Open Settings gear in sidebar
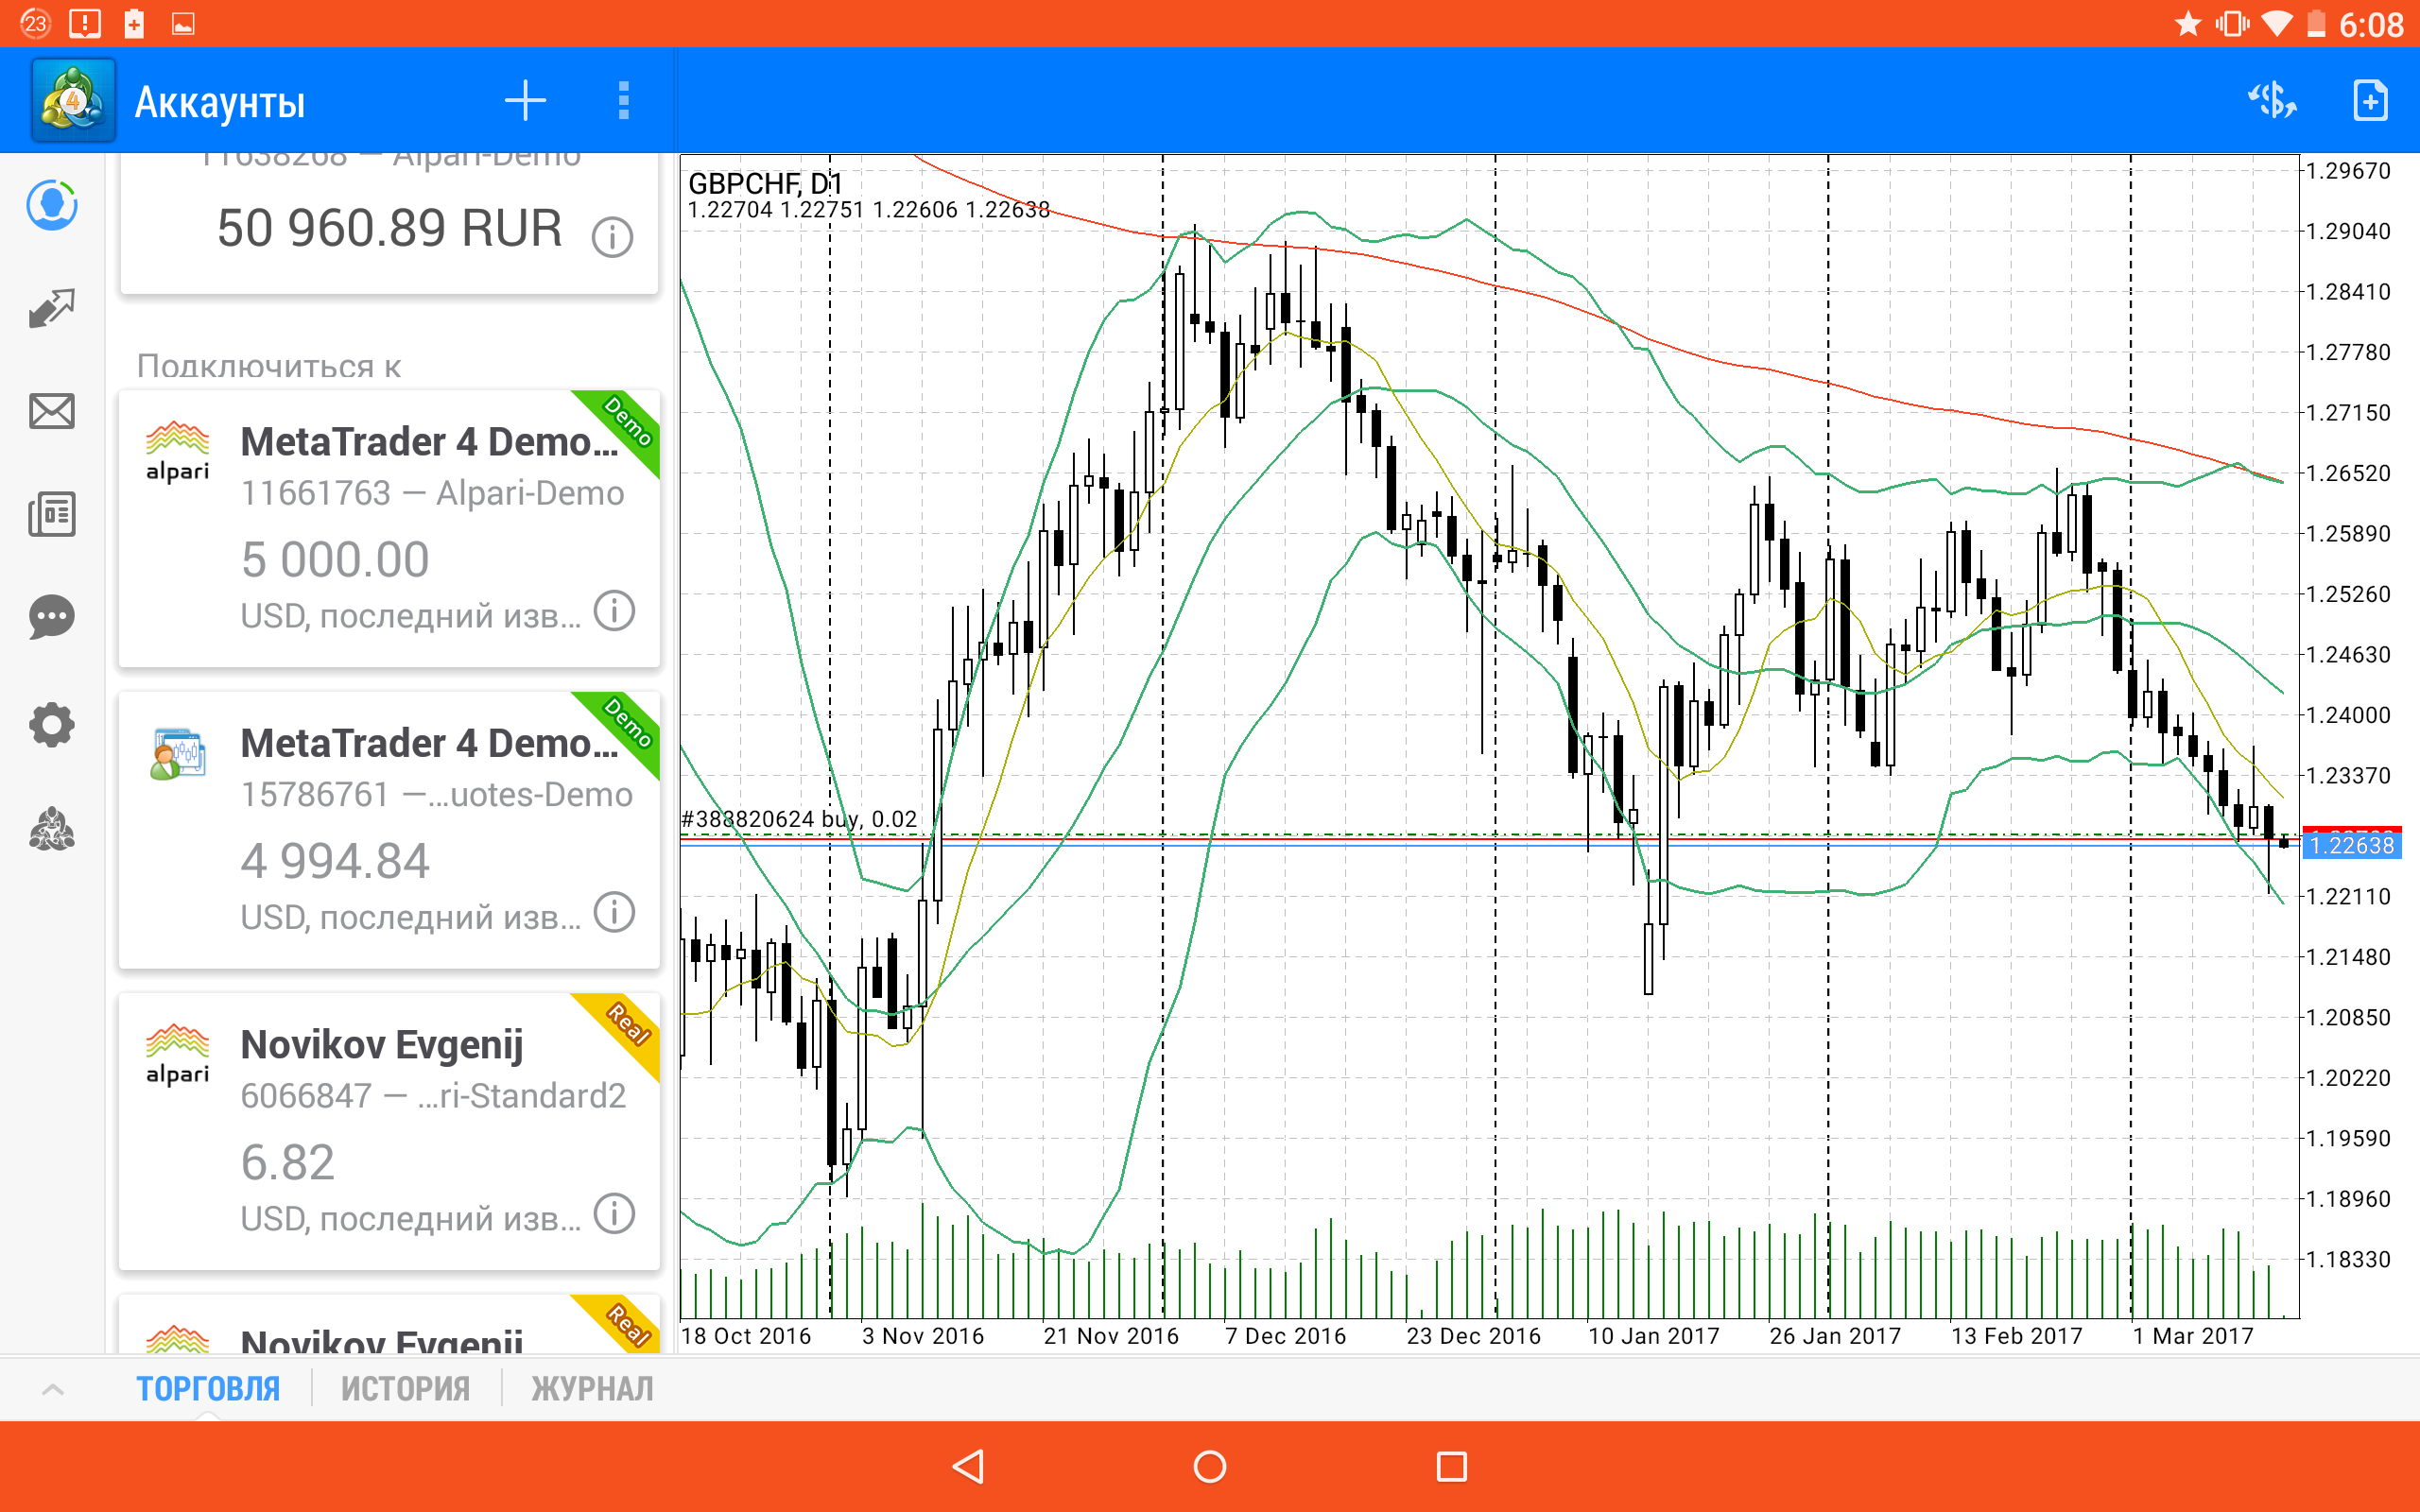Screen dimensions: 2420x1512 52,724
